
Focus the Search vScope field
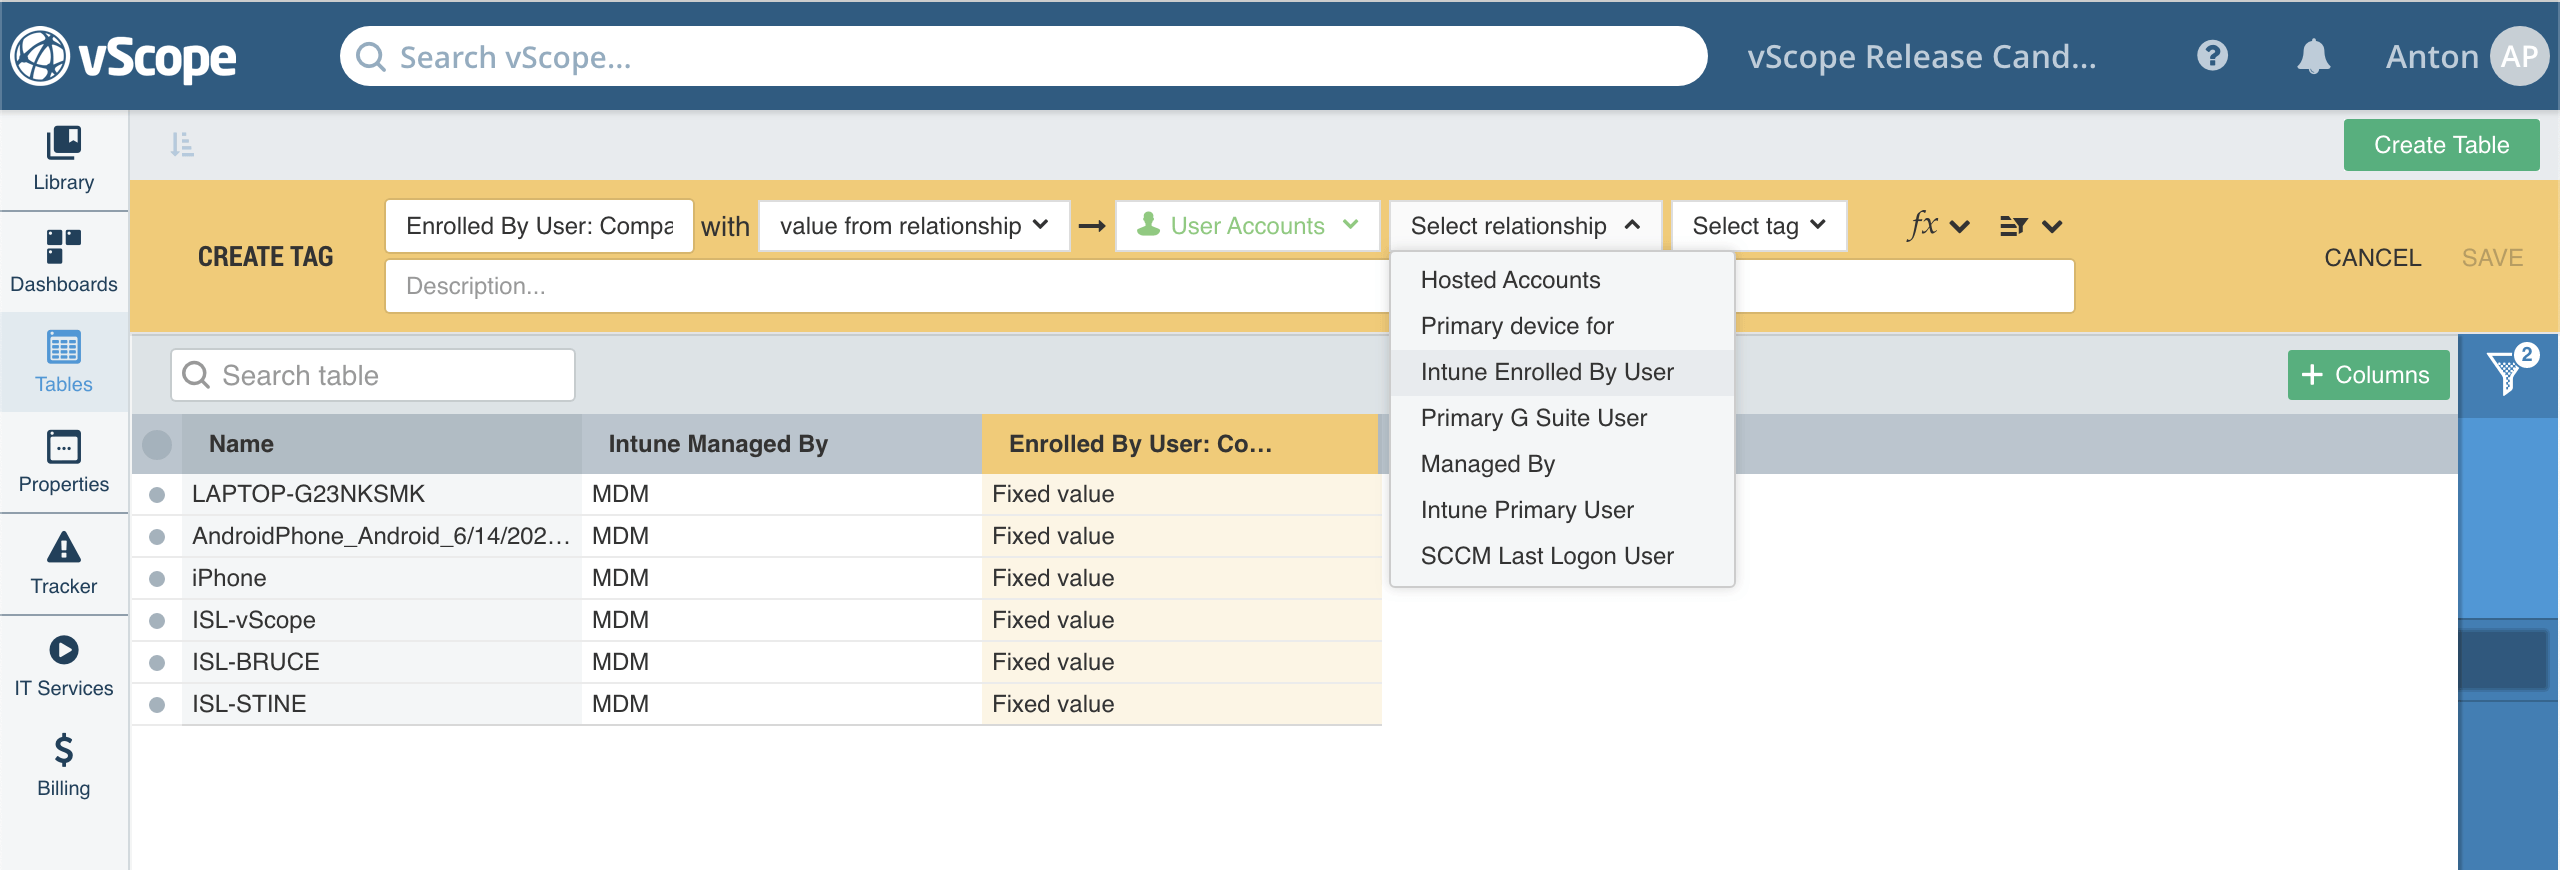[x=1023, y=57]
